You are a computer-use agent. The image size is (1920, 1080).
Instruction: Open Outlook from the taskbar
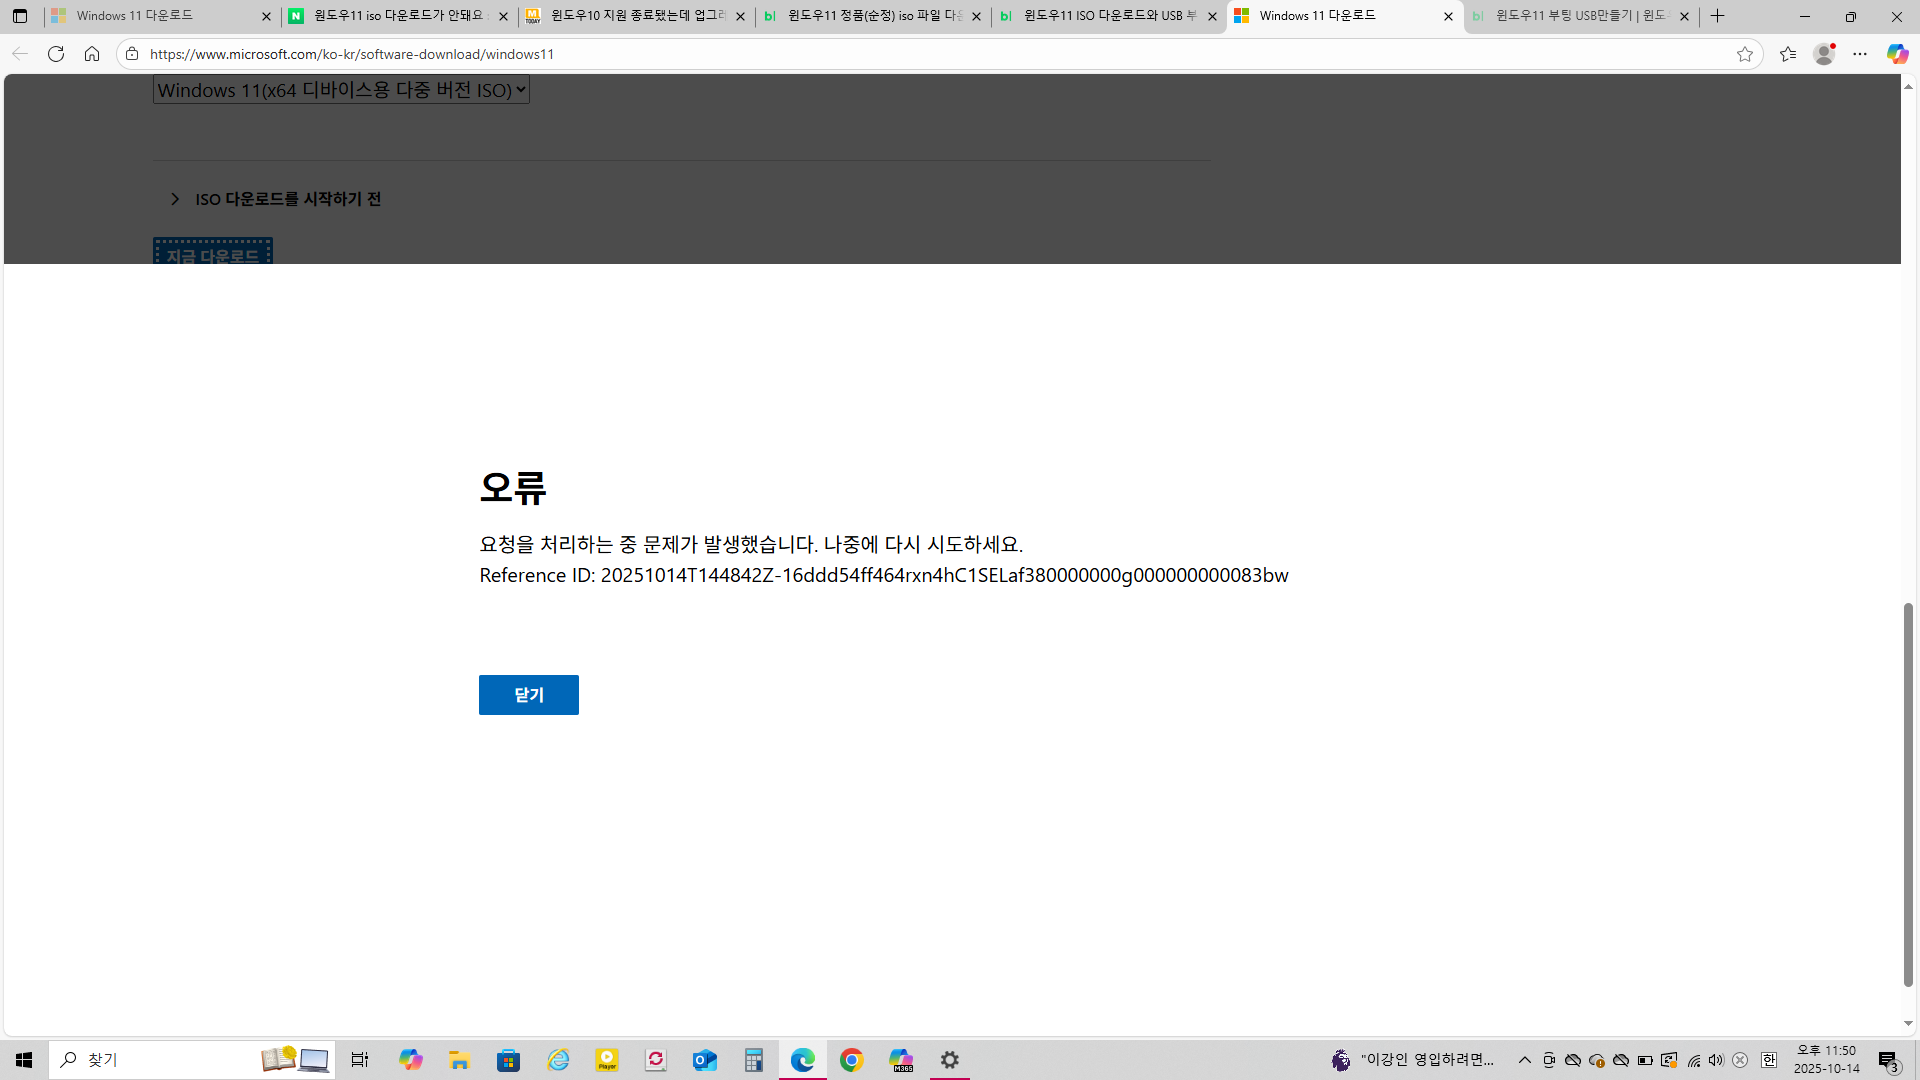click(705, 1060)
